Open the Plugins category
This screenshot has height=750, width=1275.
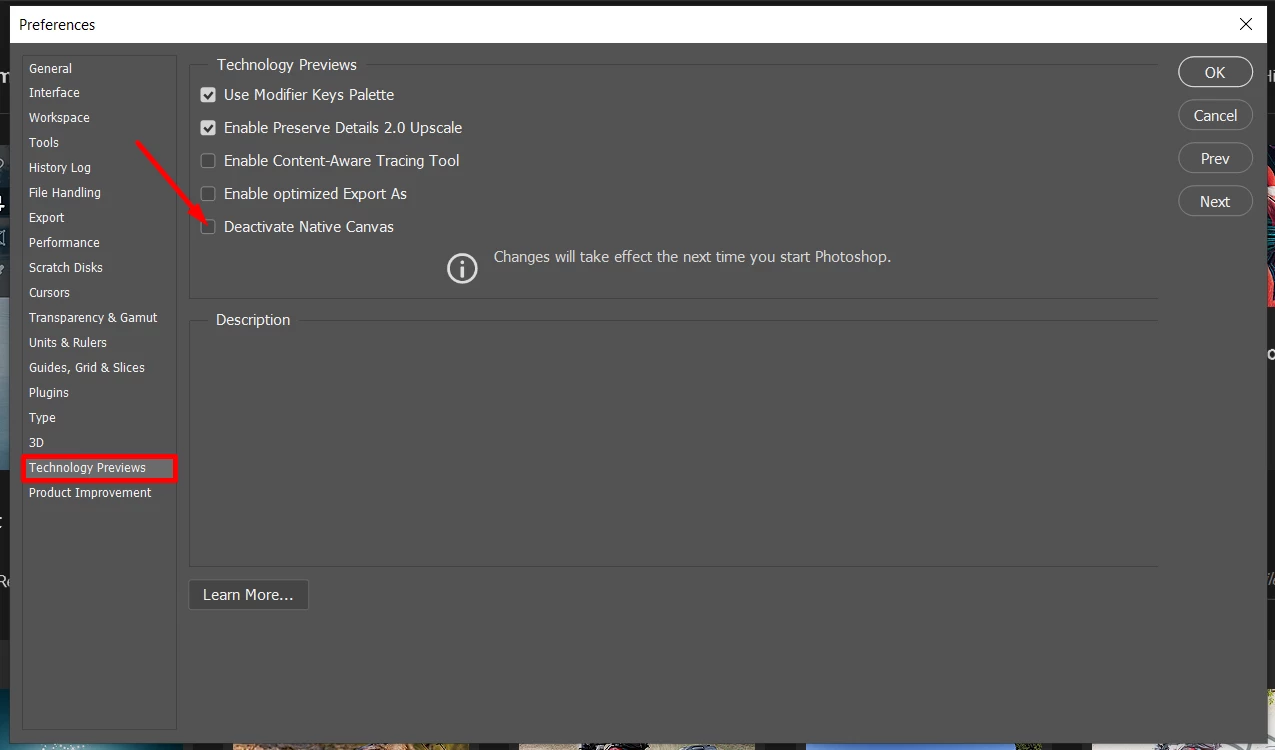tap(49, 393)
